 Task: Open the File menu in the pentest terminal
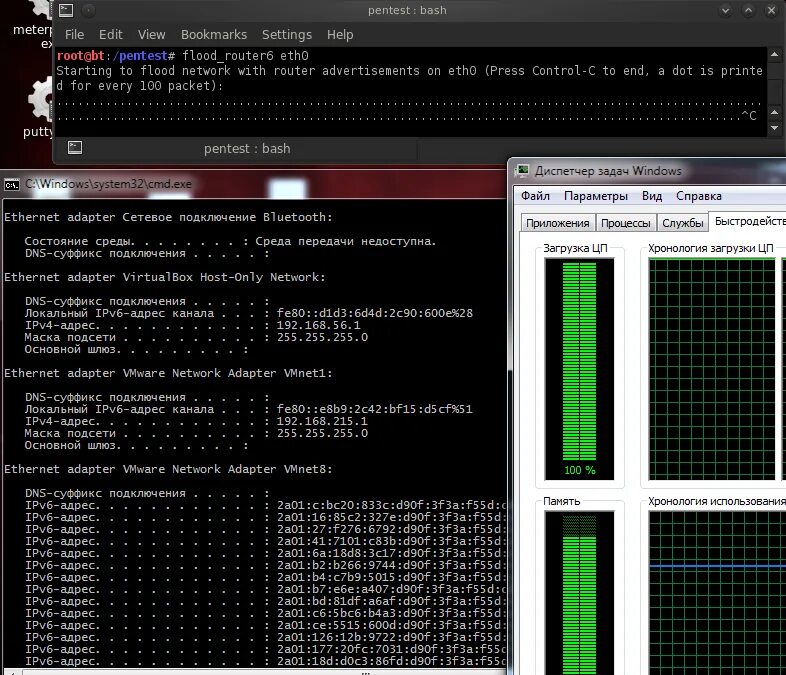pyautogui.click(x=74, y=35)
